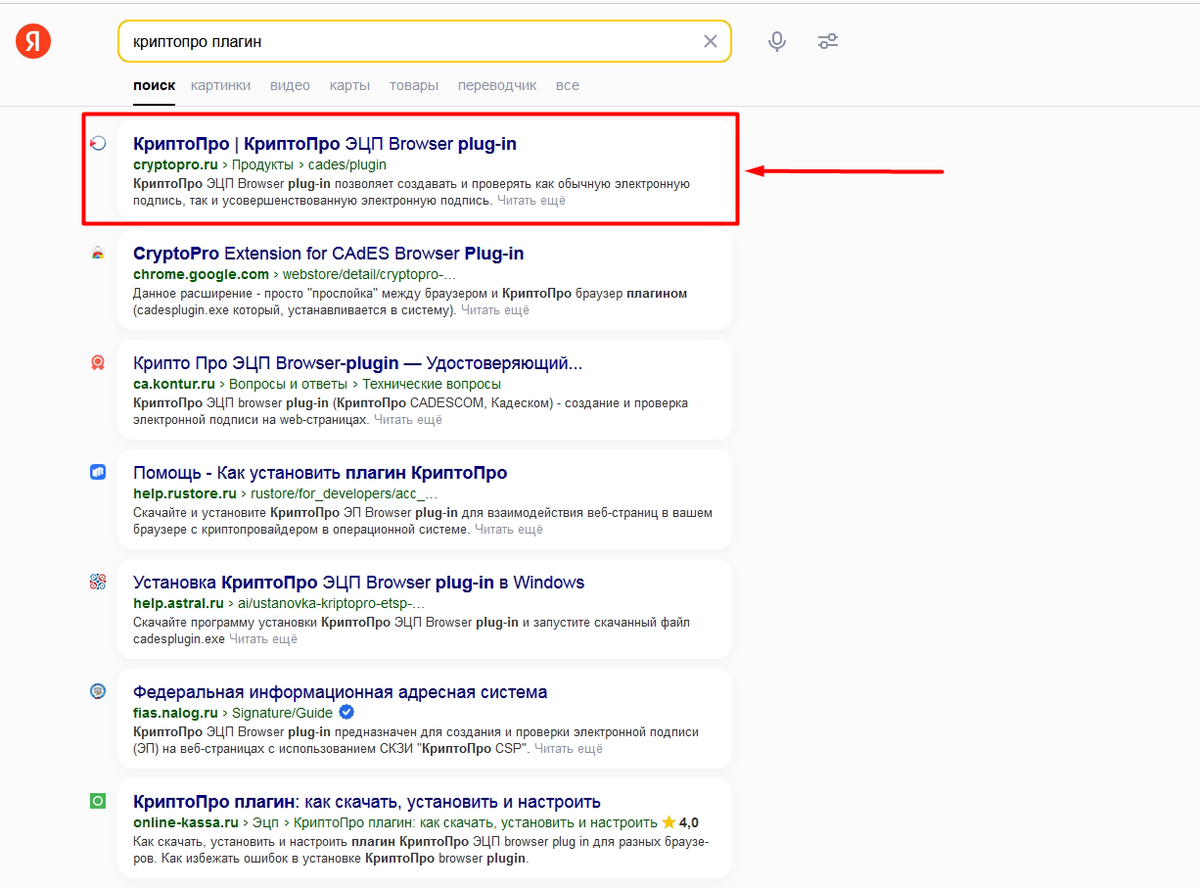Click 'Читать ещё' in fias.nalog.ru snippet
This screenshot has height=888, width=1200.
tap(569, 748)
